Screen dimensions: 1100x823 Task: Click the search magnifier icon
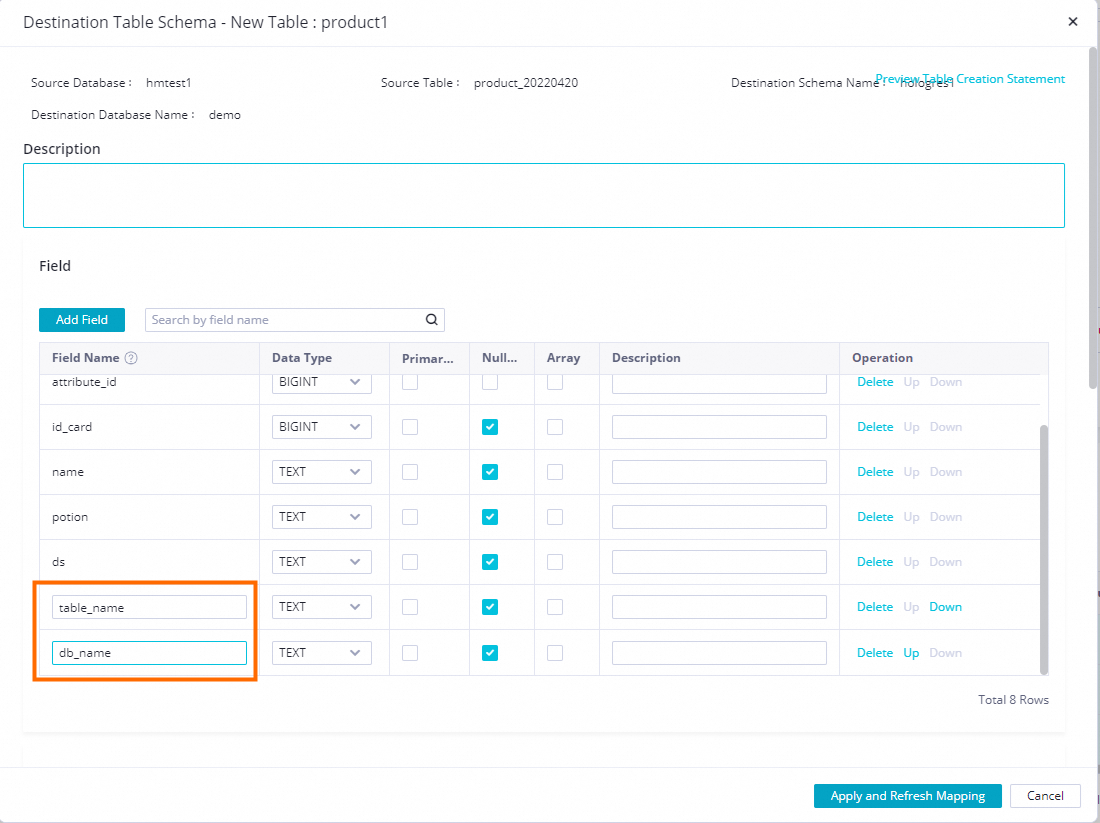coord(432,320)
